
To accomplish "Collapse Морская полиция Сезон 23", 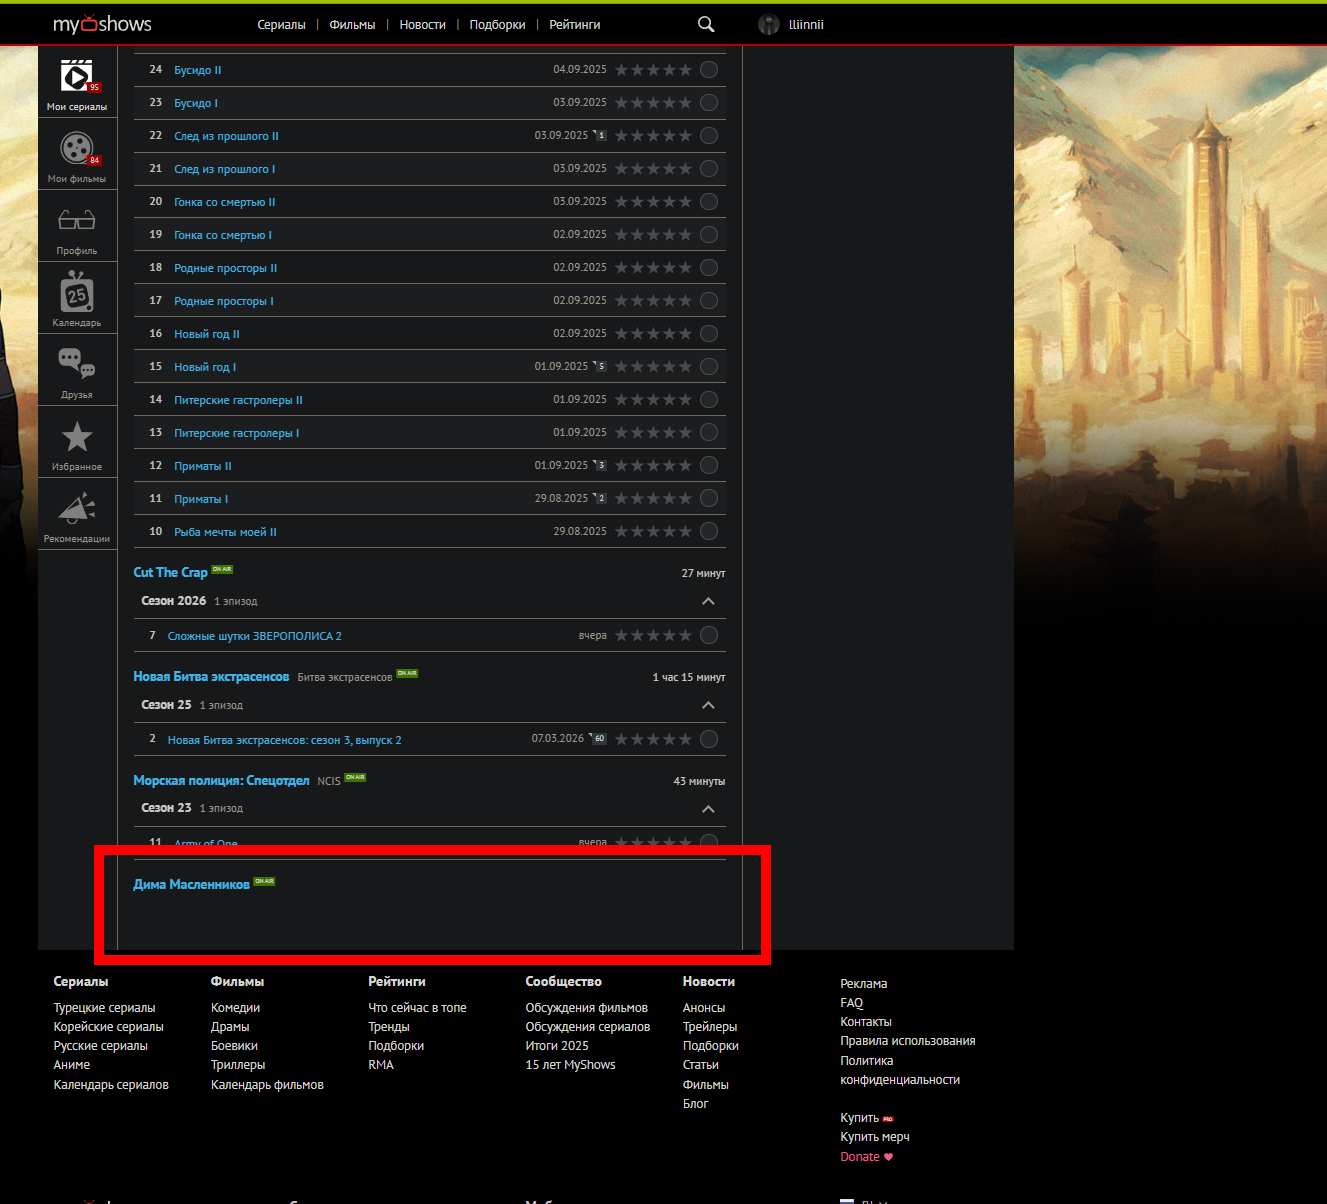I will (708, 809).
